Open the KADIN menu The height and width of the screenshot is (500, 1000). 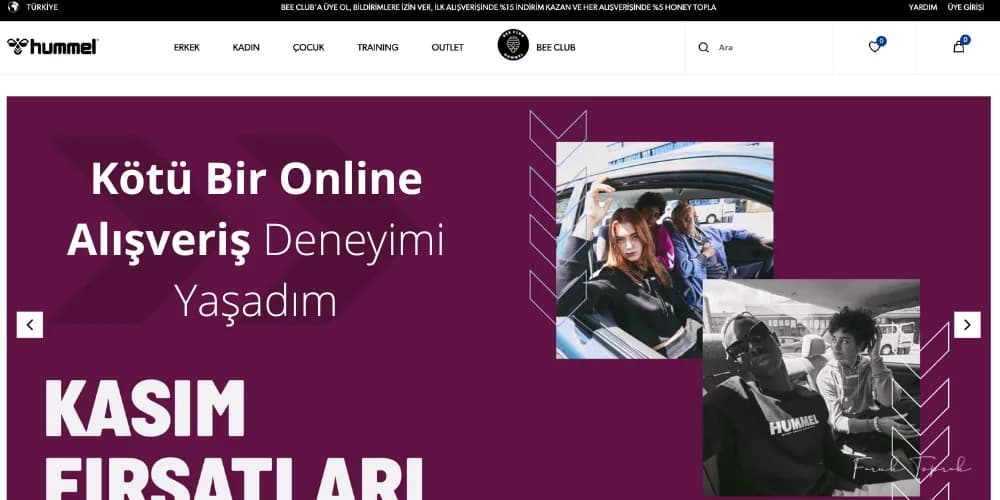(x=246, y=47)
